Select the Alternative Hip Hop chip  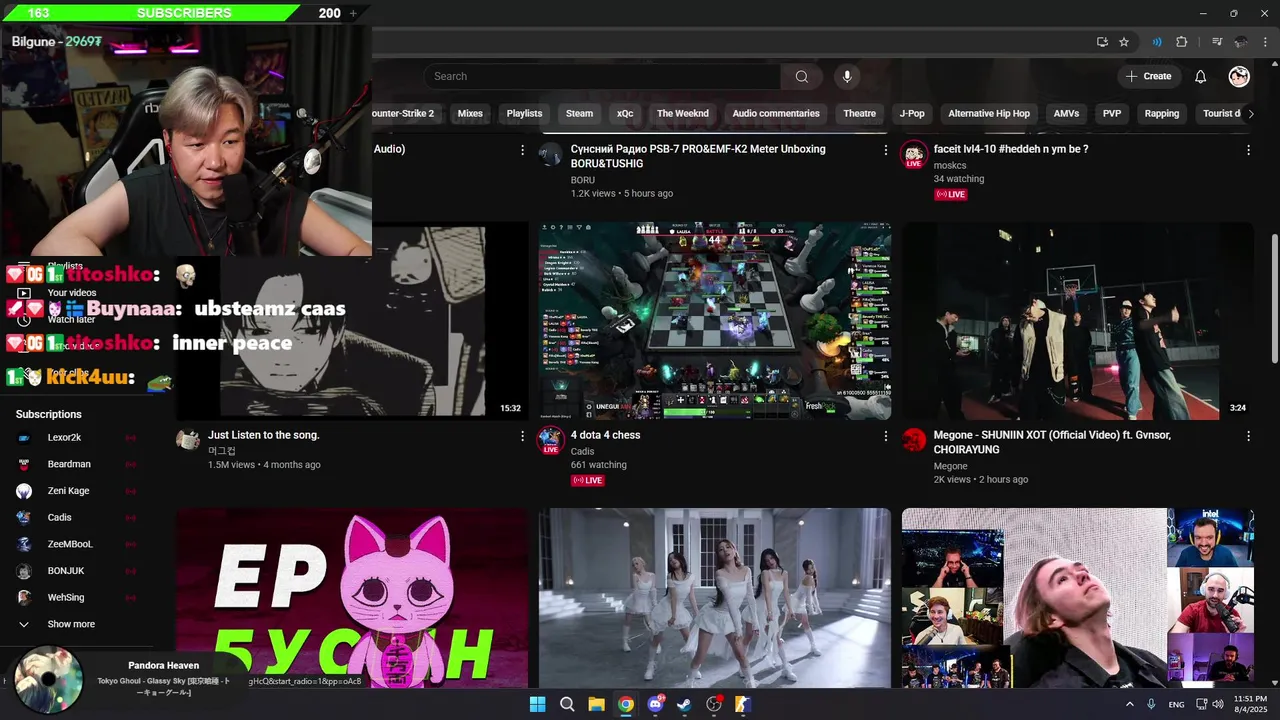click(x=989, y=114)
